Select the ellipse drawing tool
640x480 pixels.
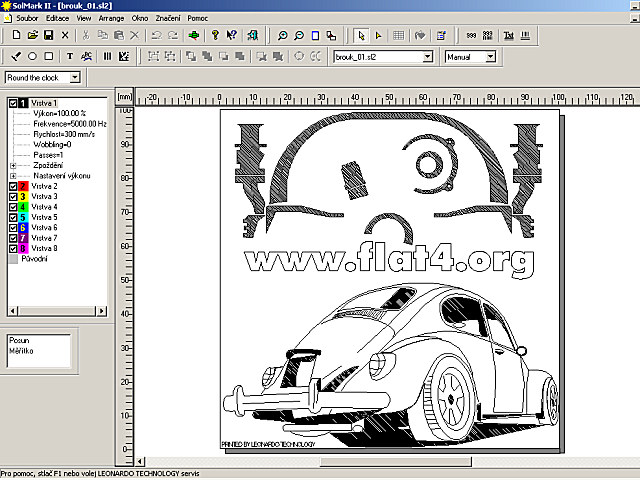[32, 56]
